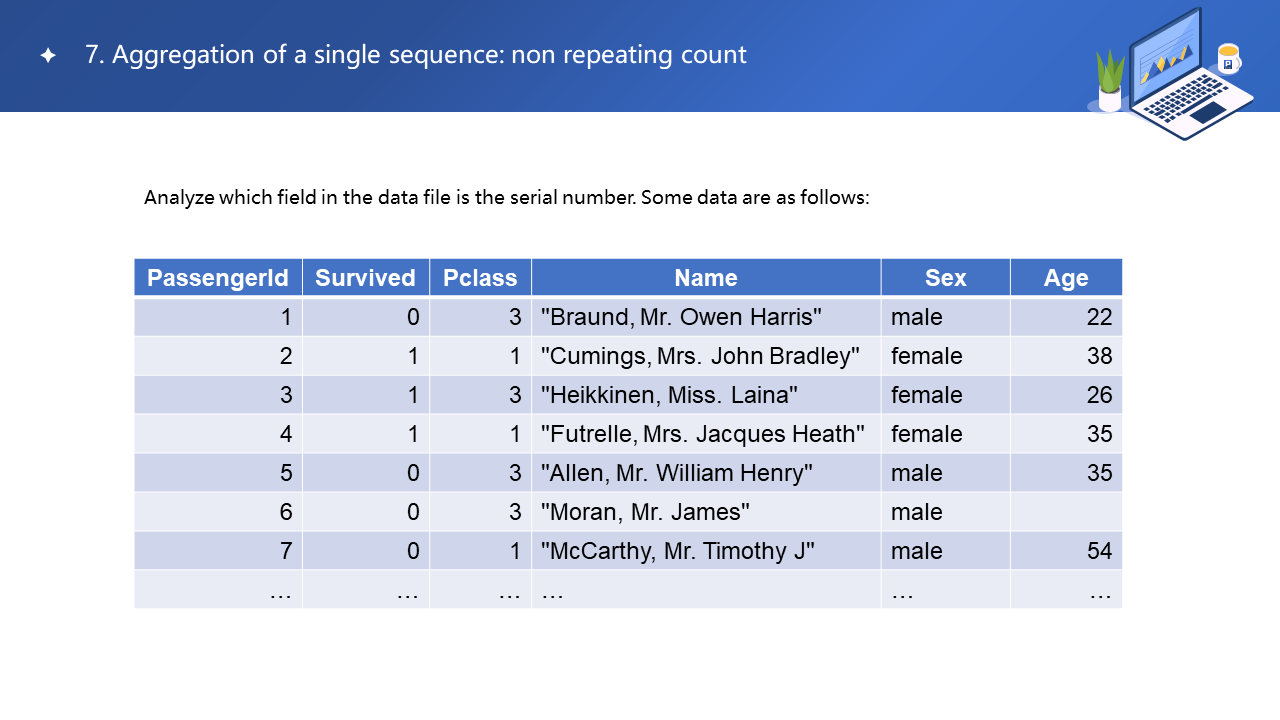Viewport: 1280px width, 720px height.
Task: Click the four-pointed star bullet icon
Action: [x=48, y=56]
